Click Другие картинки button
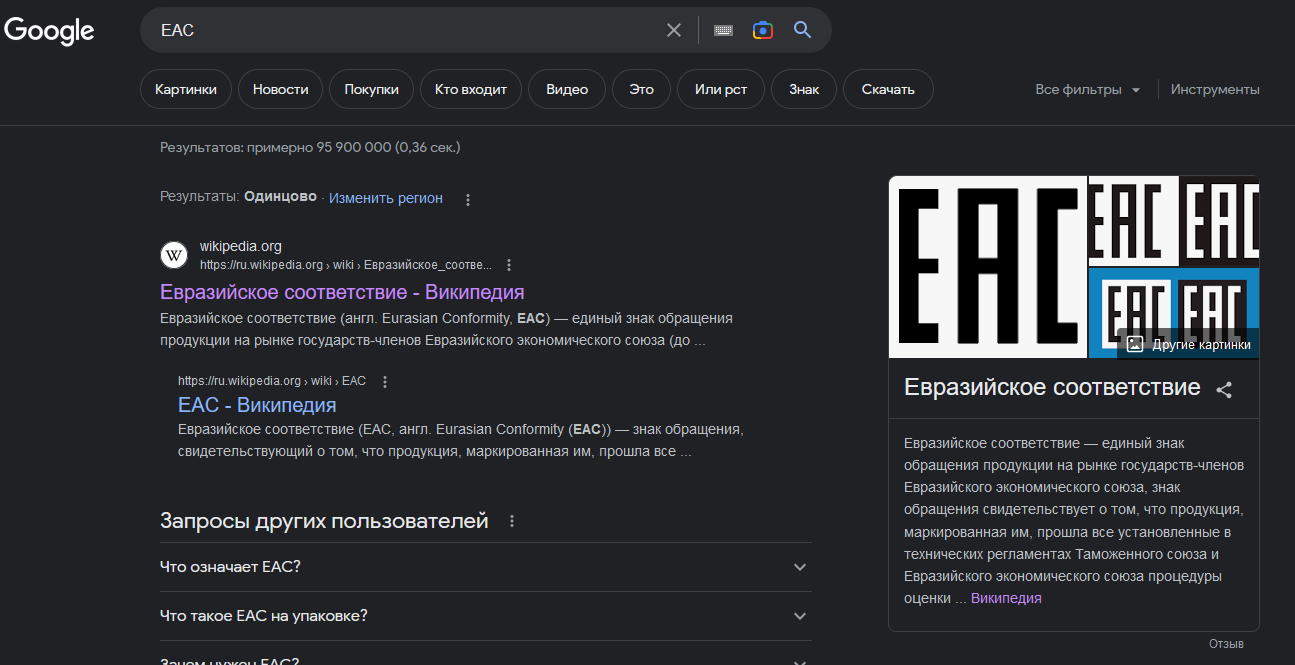 pyautogui.click(x=1188, y=344)
